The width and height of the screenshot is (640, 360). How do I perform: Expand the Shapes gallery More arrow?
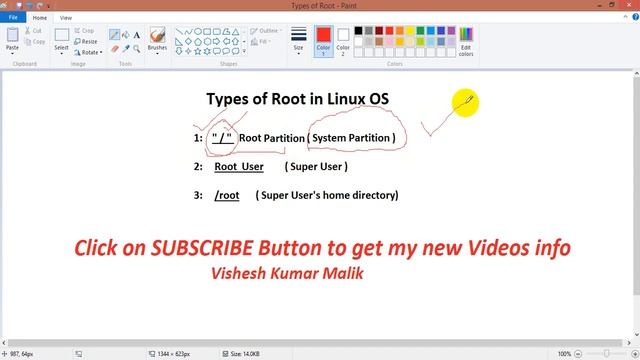pyautogui.click(x=244, y=51)
